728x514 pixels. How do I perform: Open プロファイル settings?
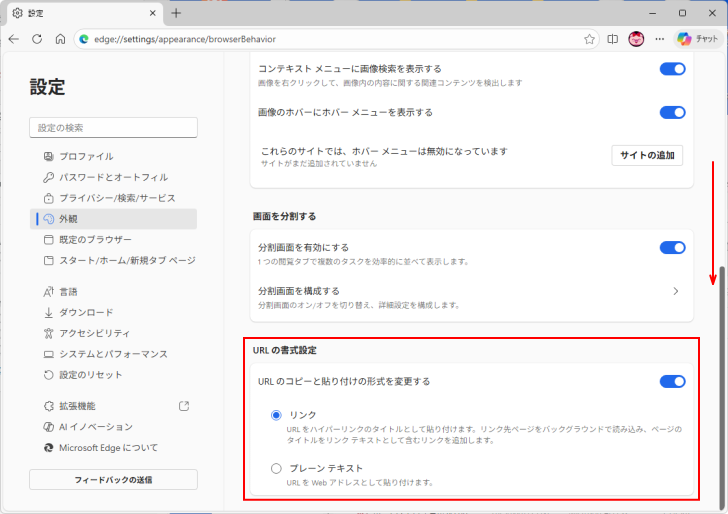point(113,156)
